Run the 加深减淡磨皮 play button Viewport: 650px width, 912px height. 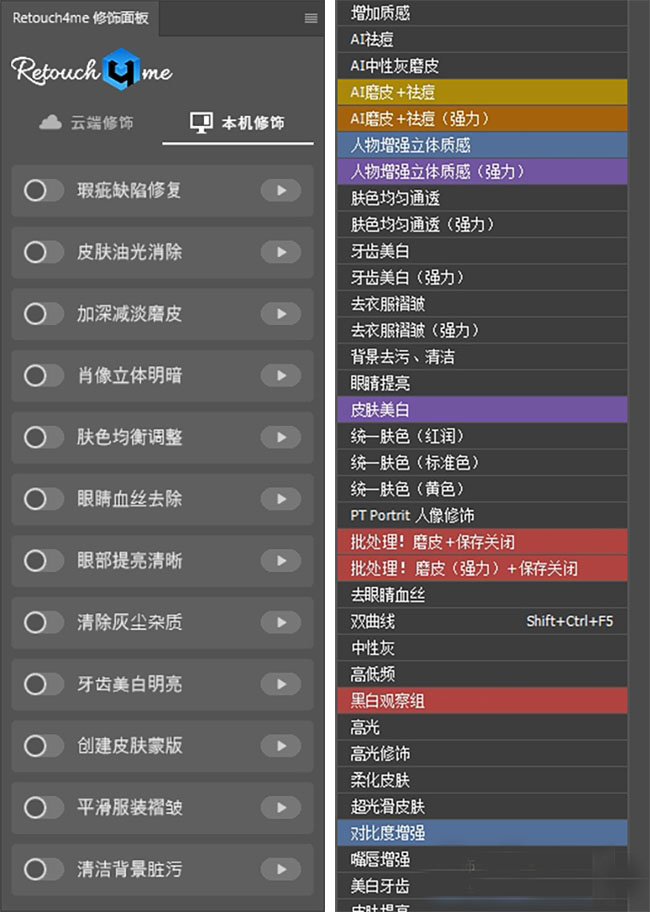tap(281, 314)
